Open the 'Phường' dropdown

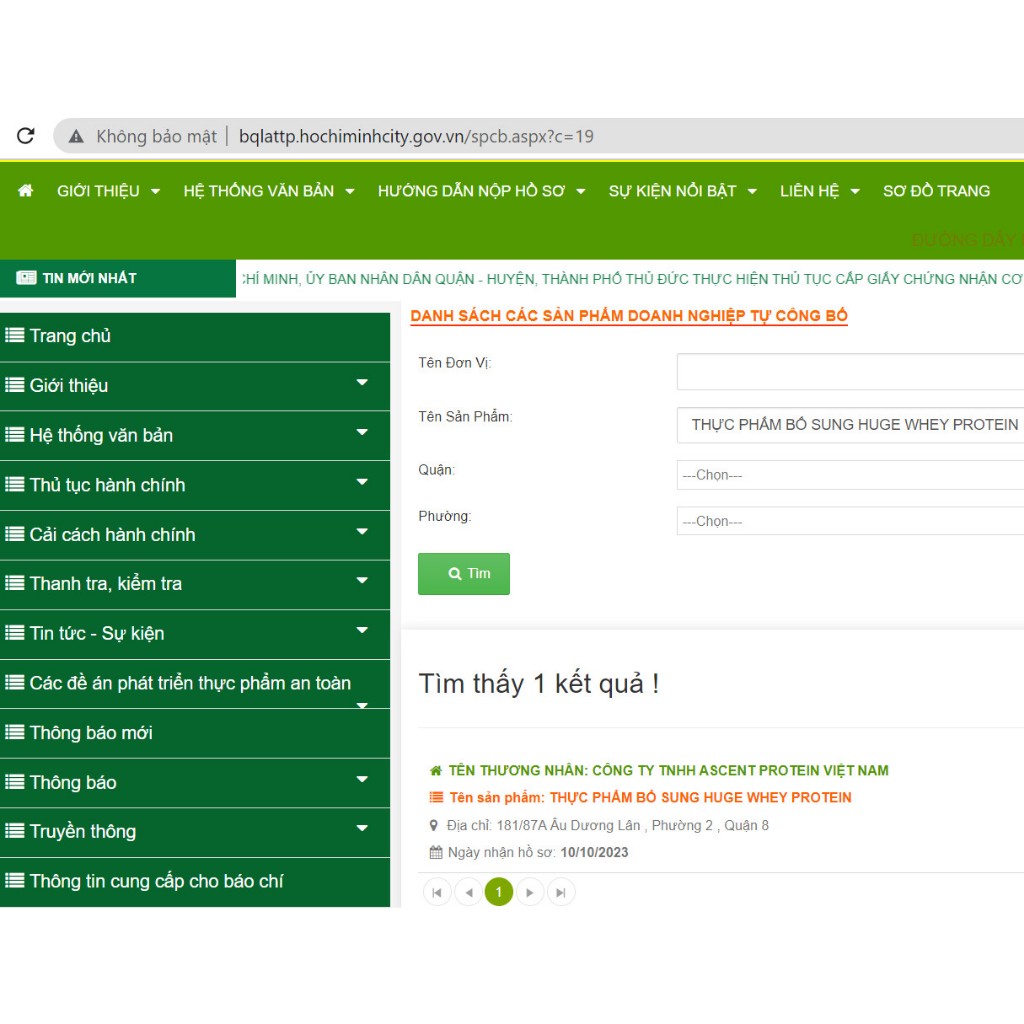coord(850,521)
